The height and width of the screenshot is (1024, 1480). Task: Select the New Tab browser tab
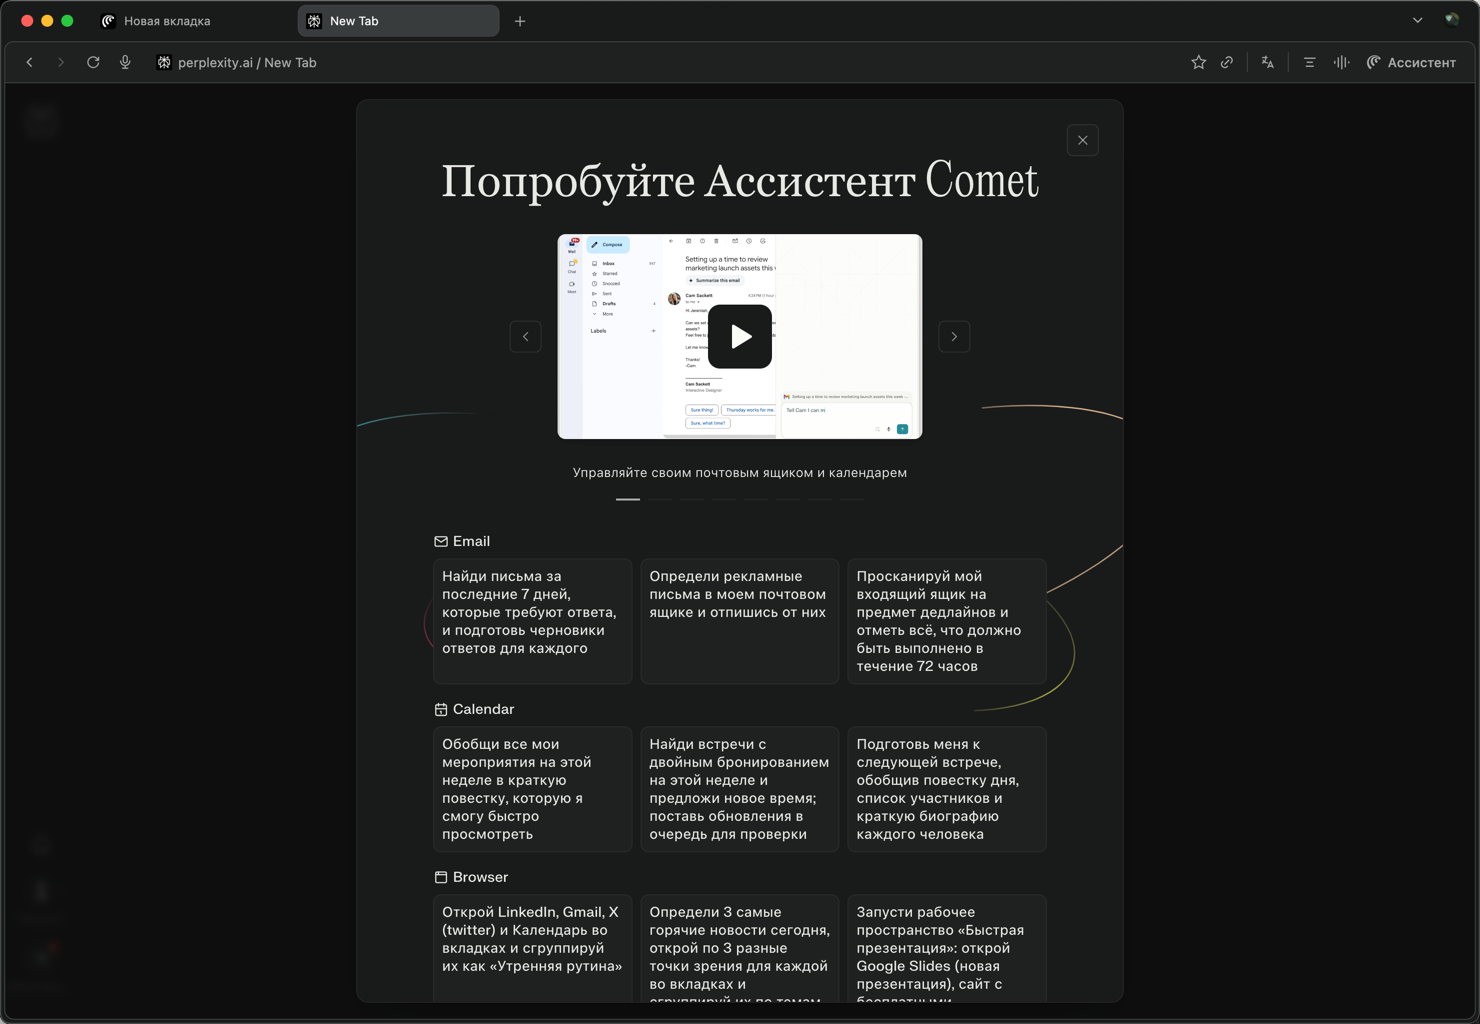tap(398, 21)
